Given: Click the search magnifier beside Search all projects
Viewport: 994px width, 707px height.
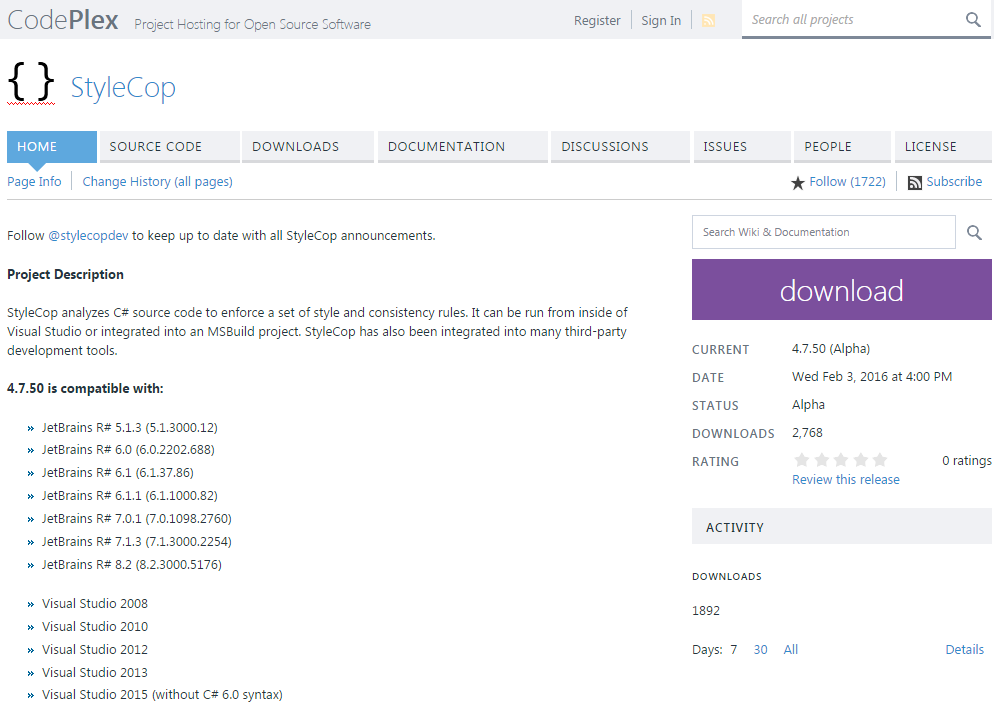Looking at the screenshot, I should pos(973,20).
